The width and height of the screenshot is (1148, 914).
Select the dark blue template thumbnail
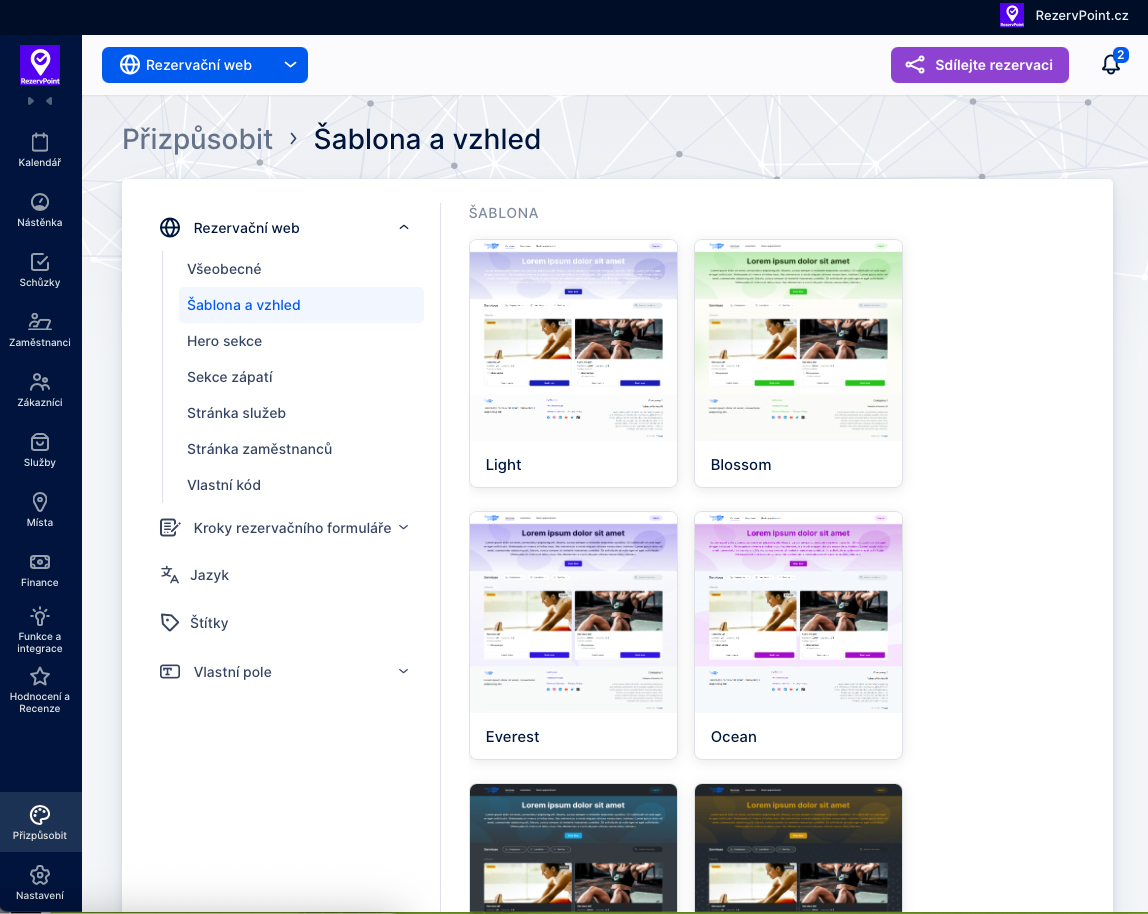(573, 848)
